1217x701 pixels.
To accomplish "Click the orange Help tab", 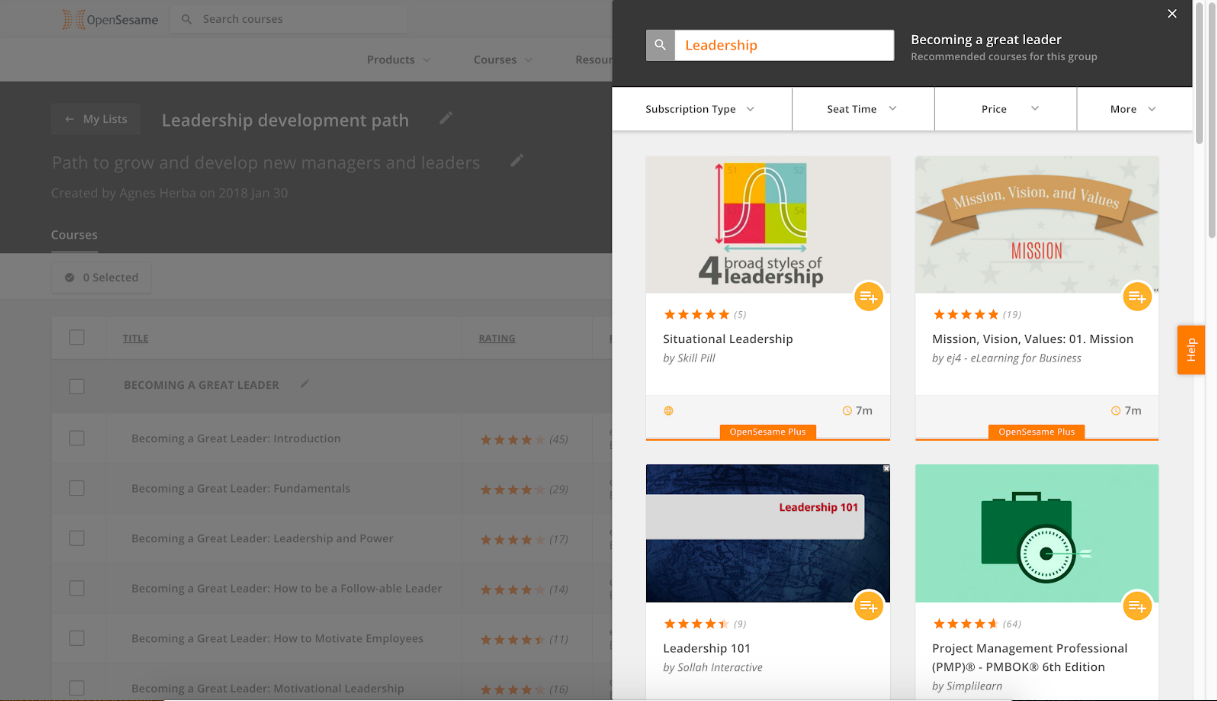I will 1191,350.
